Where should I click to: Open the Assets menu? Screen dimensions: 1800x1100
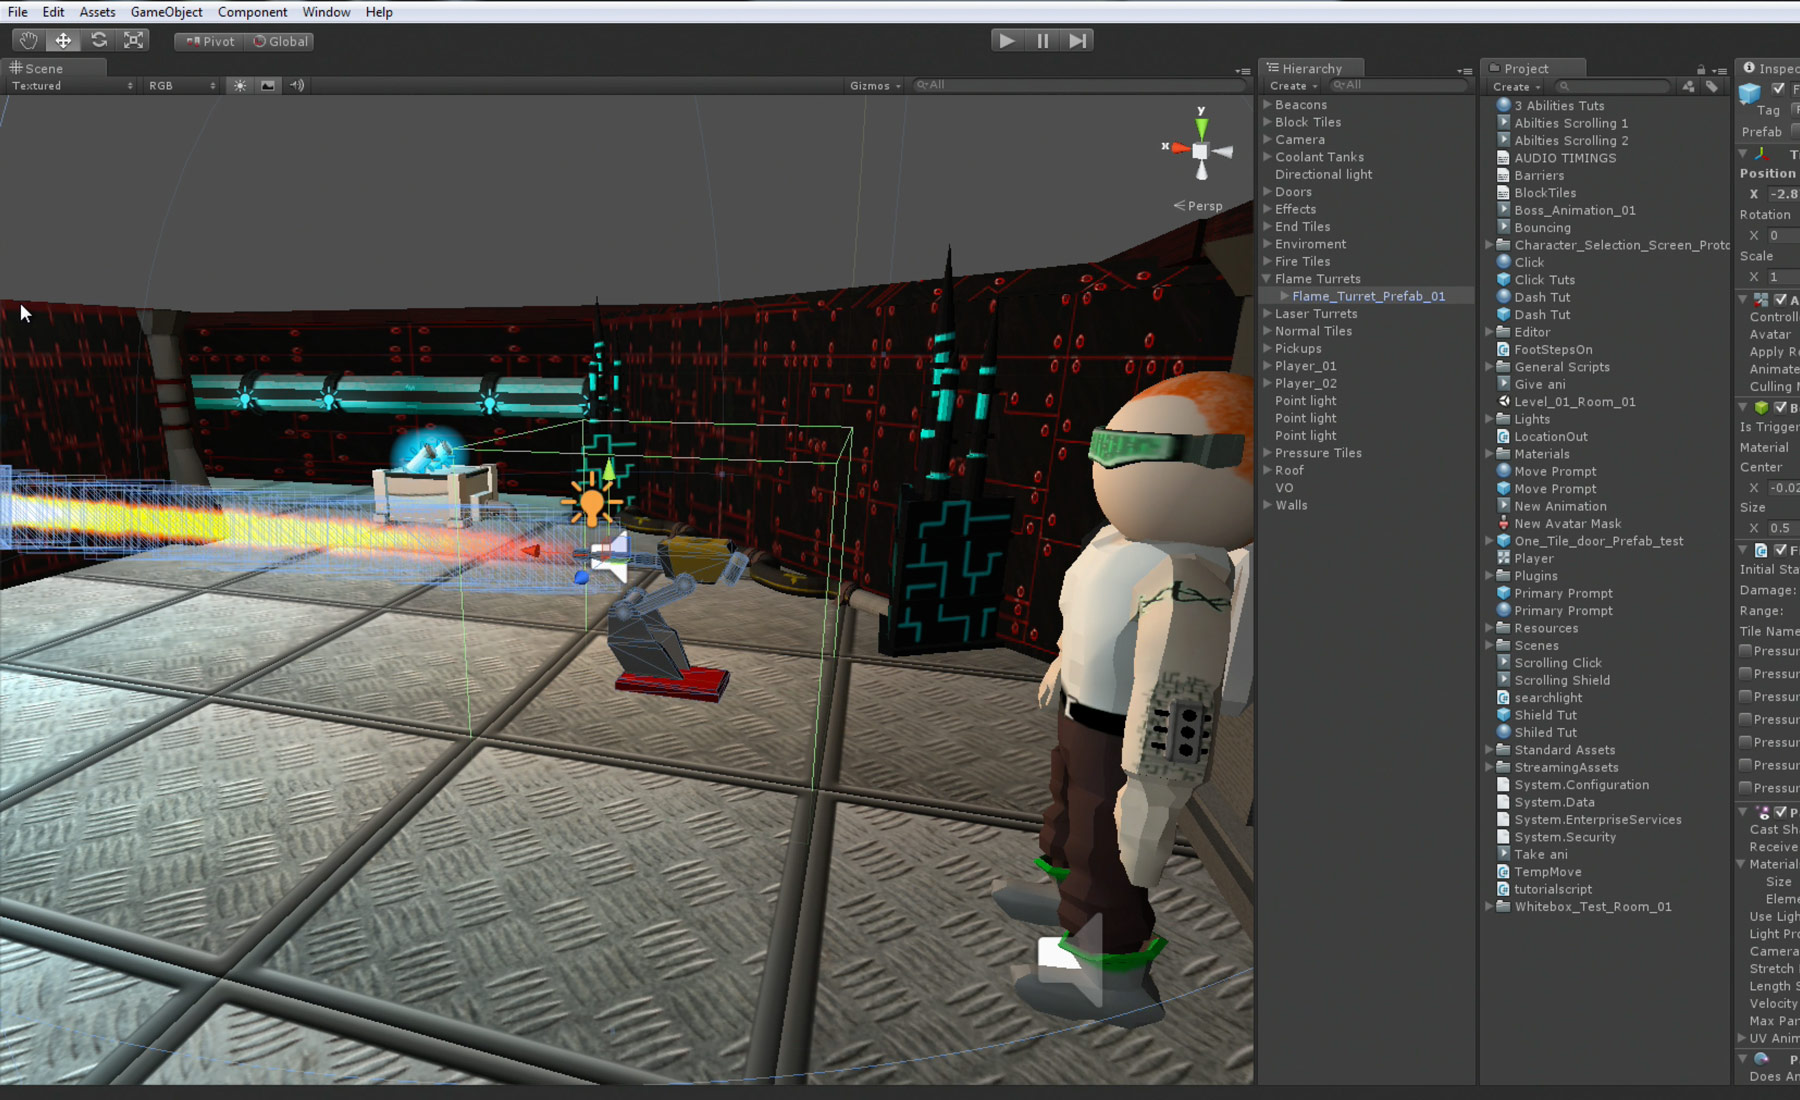click(x=97, y=12)
